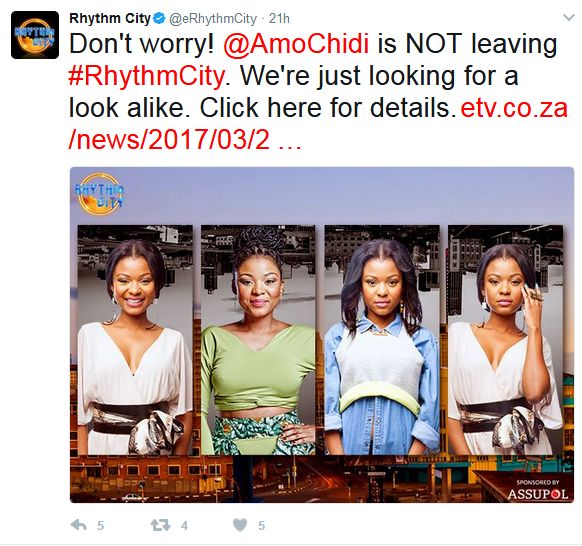The height and width of the screenshot is (546, 582).
Task: Open the portrait in denim jacket
Action: (382, 340)
